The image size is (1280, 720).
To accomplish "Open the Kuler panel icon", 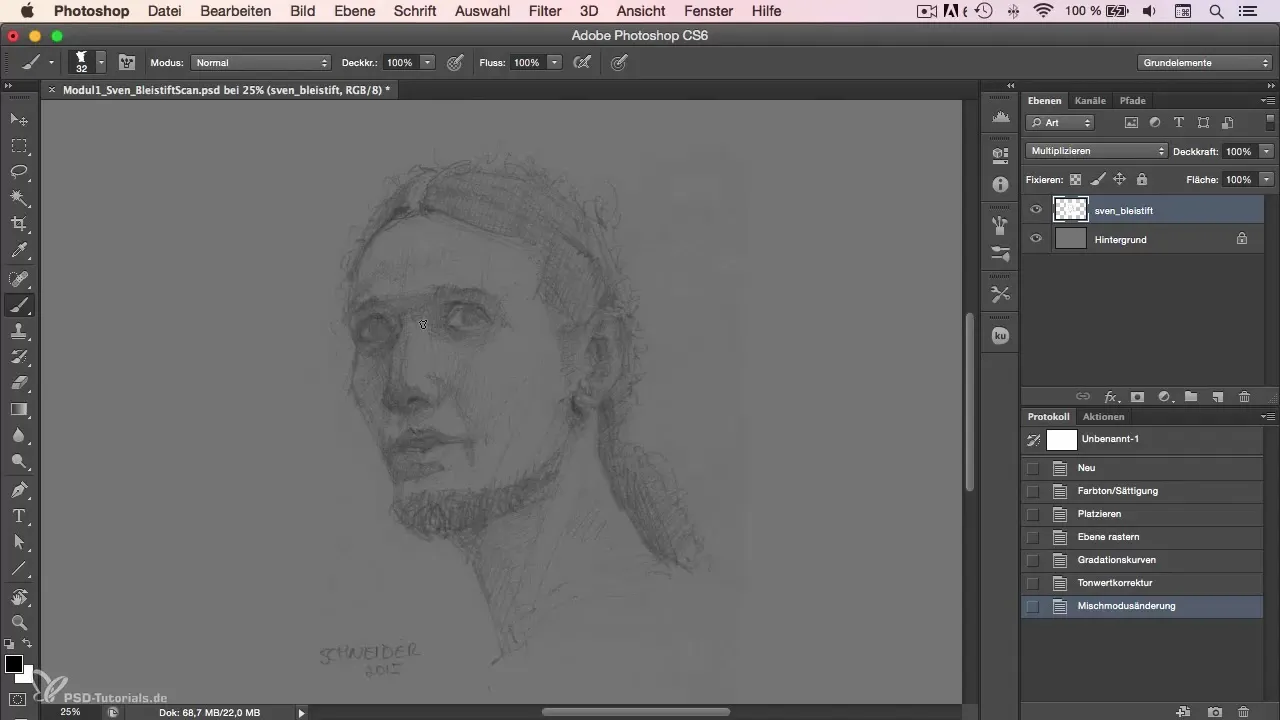I will 1000,336.
